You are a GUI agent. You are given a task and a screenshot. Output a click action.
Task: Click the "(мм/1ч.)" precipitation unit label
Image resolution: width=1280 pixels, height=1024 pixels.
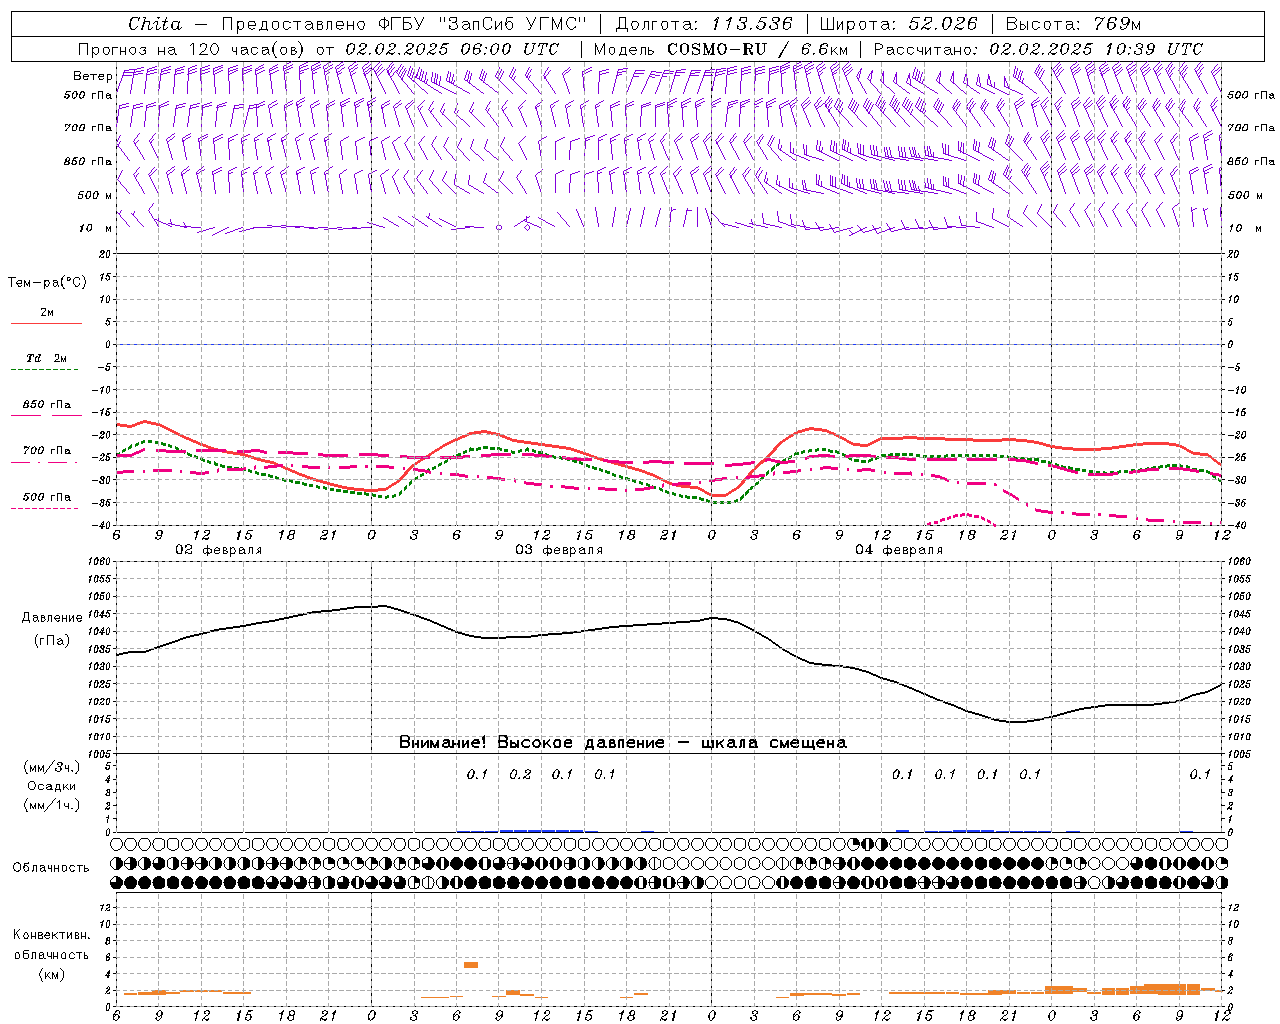tap(52, 805)
